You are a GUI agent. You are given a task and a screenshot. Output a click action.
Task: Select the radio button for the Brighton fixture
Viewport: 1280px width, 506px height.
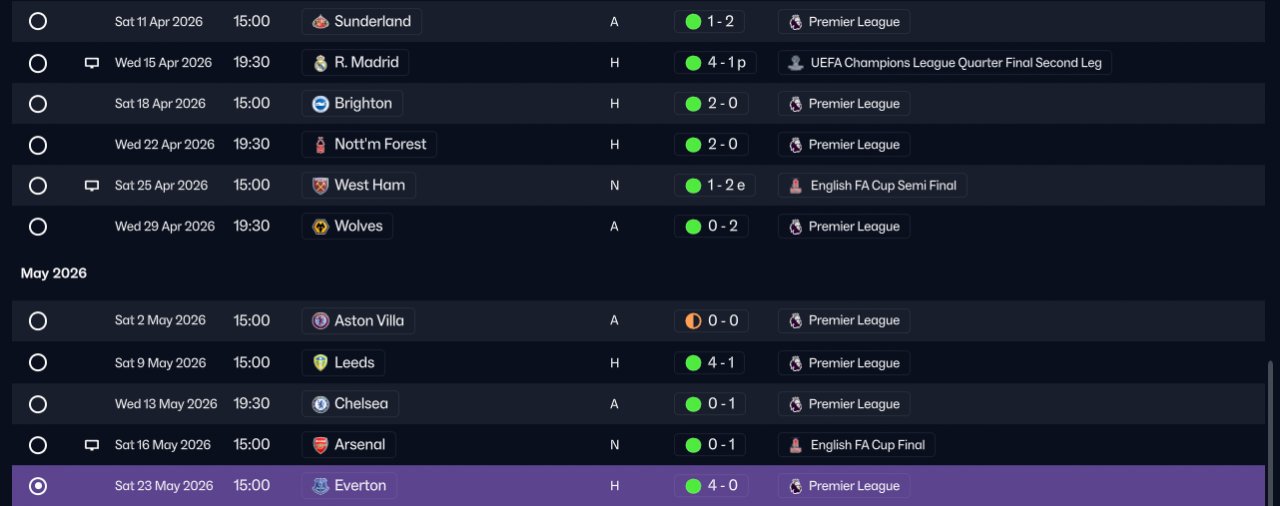click(38, 104)
